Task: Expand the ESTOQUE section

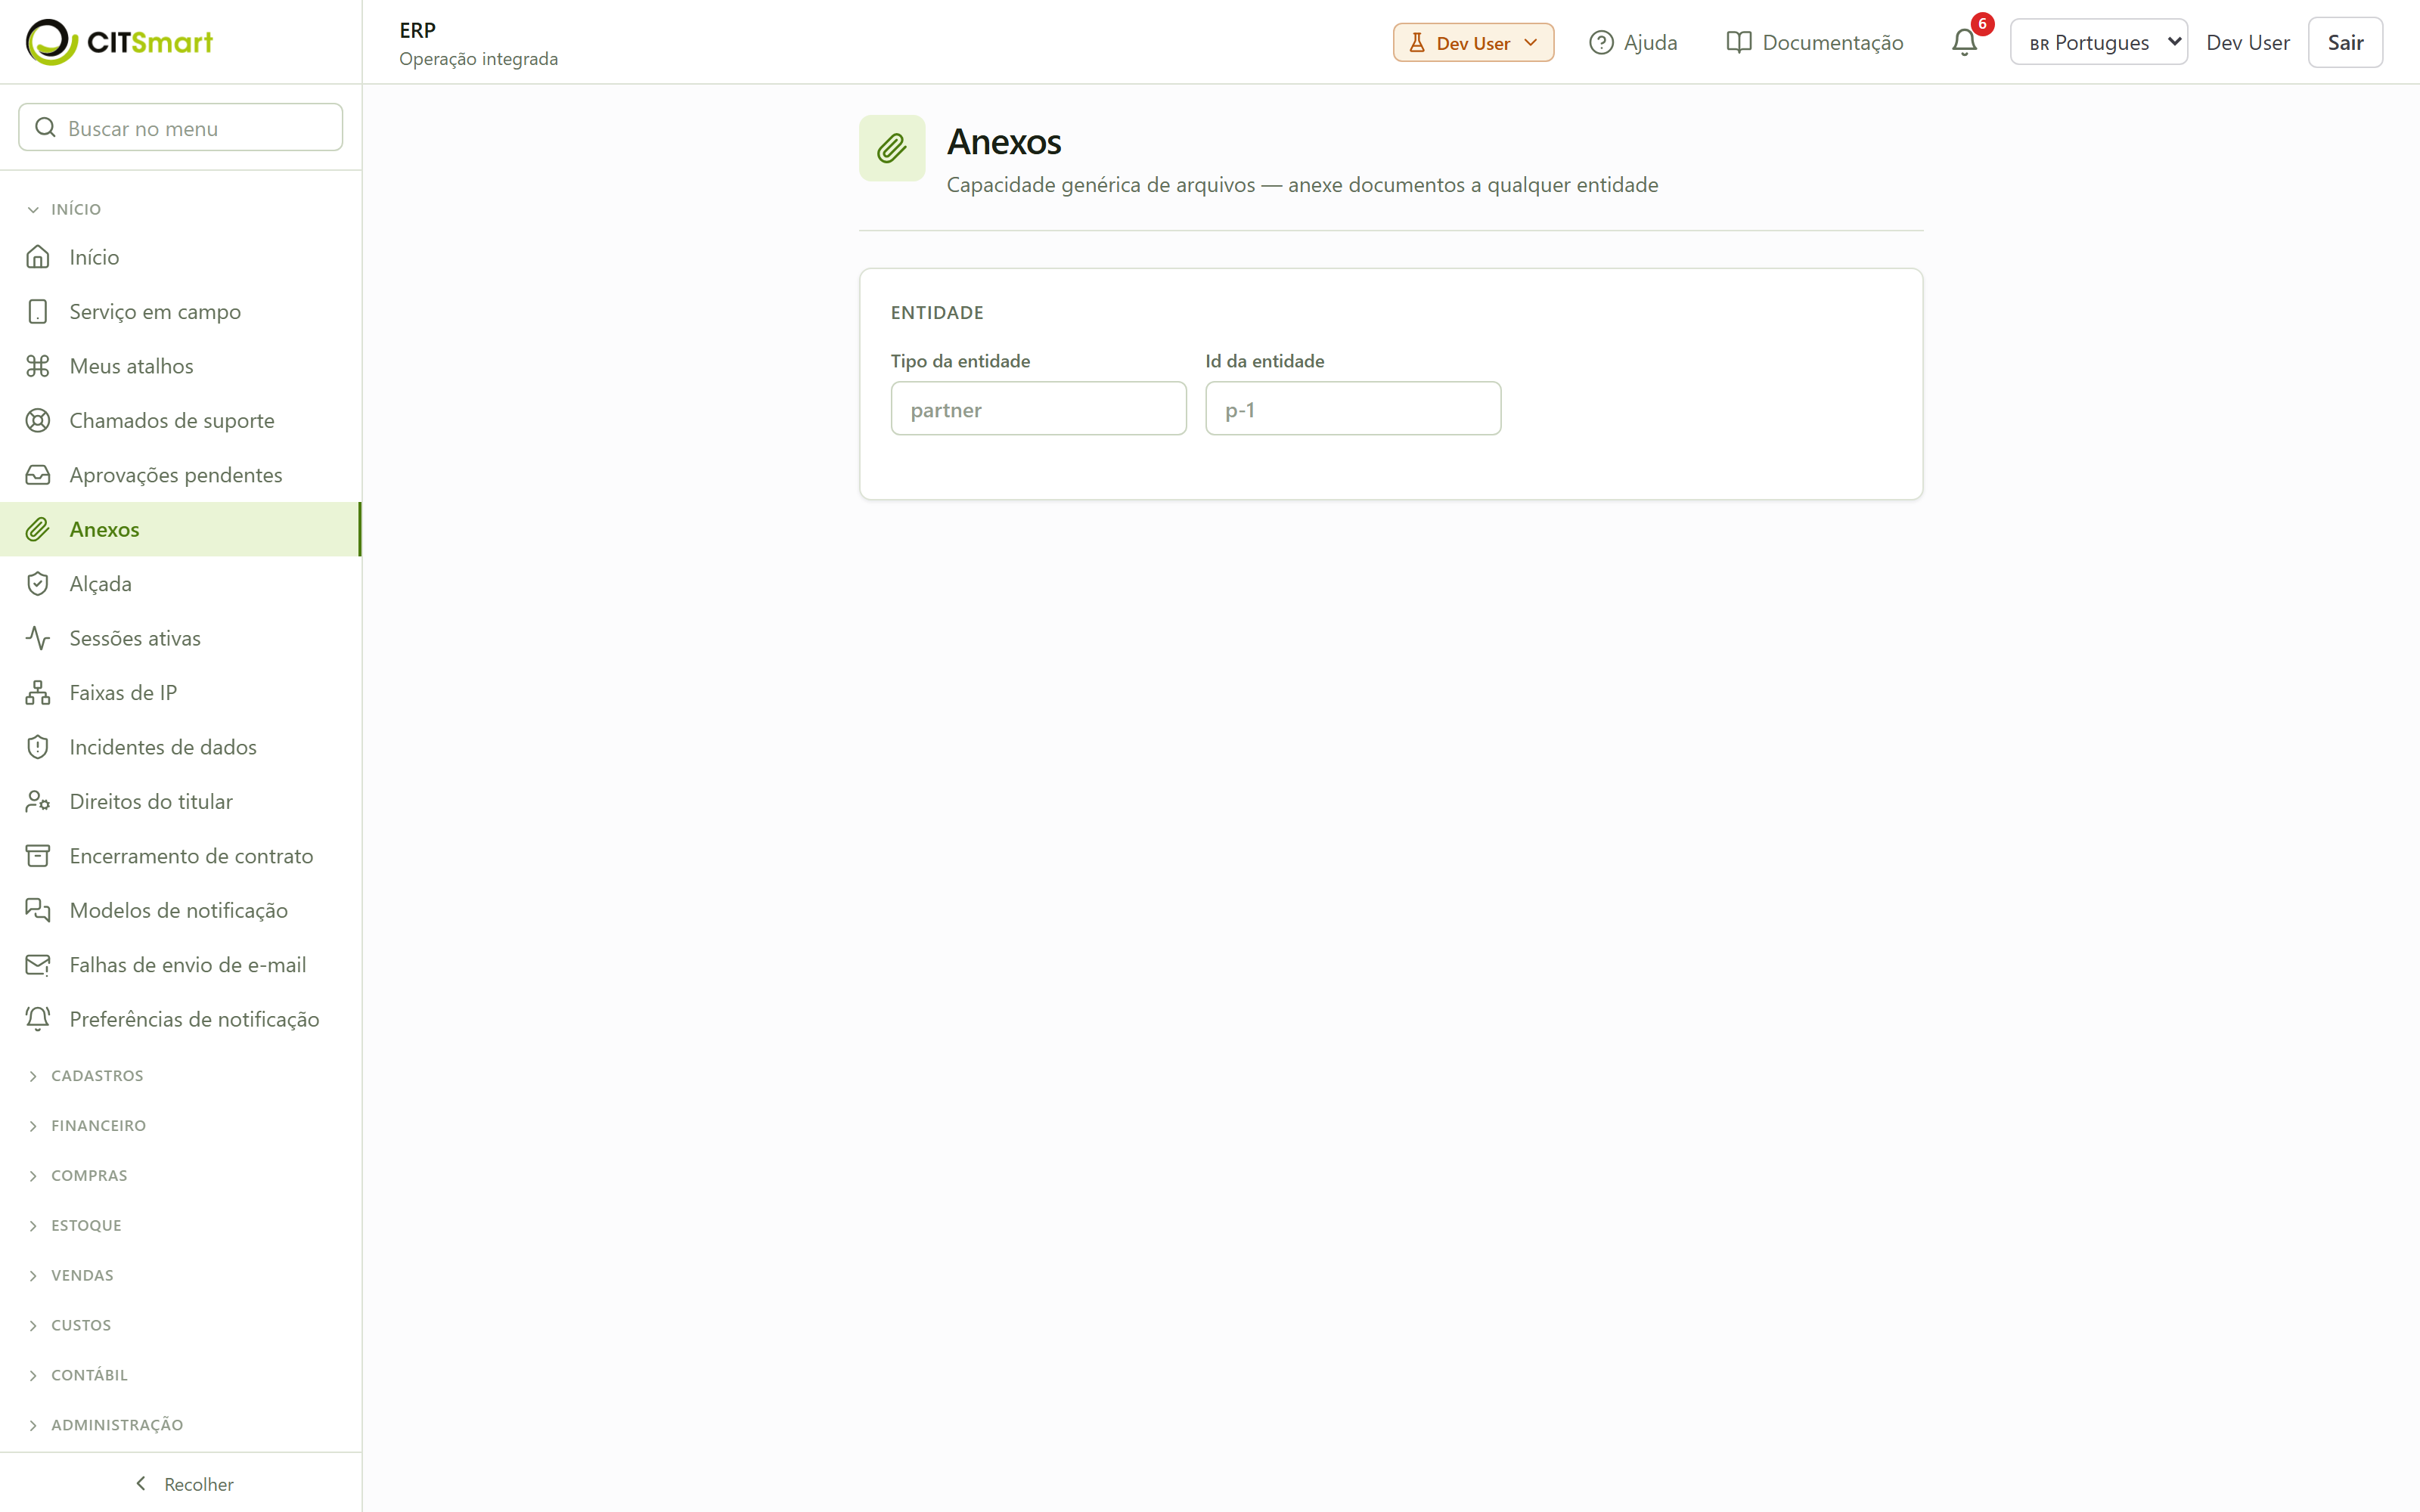Action: pos(75,1226)
